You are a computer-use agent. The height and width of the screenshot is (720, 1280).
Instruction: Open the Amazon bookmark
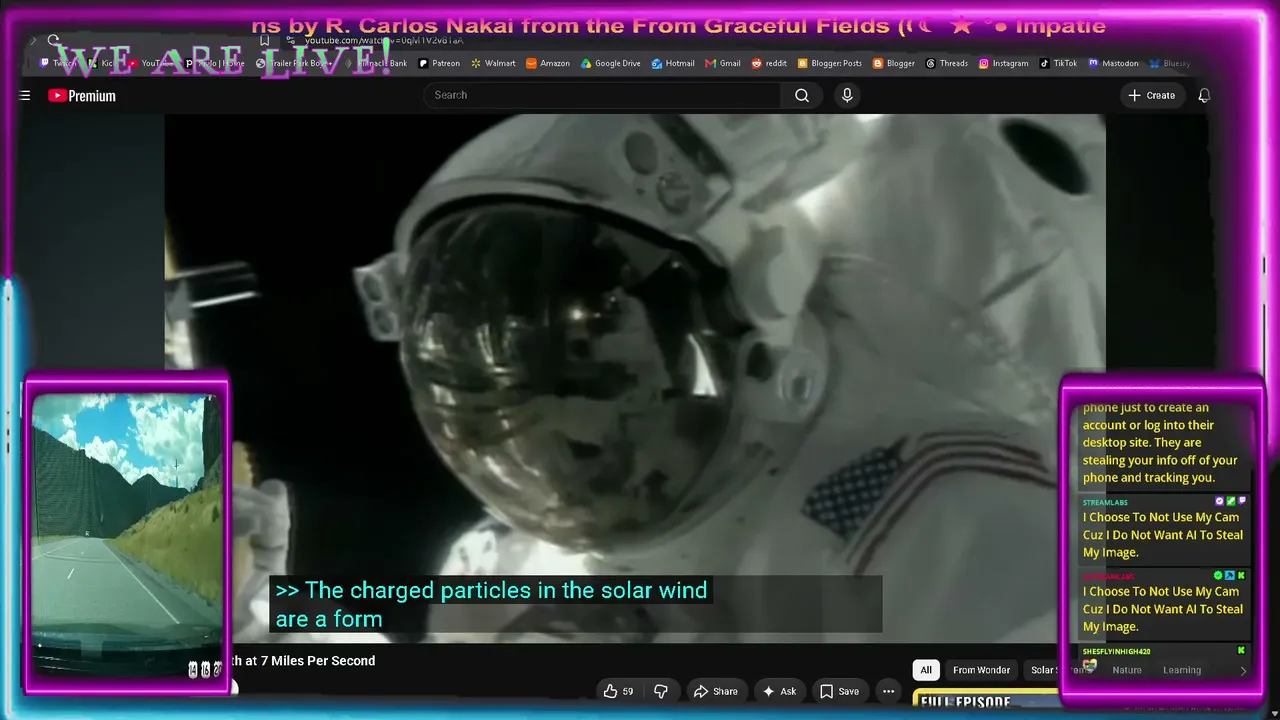click(548, 63)
